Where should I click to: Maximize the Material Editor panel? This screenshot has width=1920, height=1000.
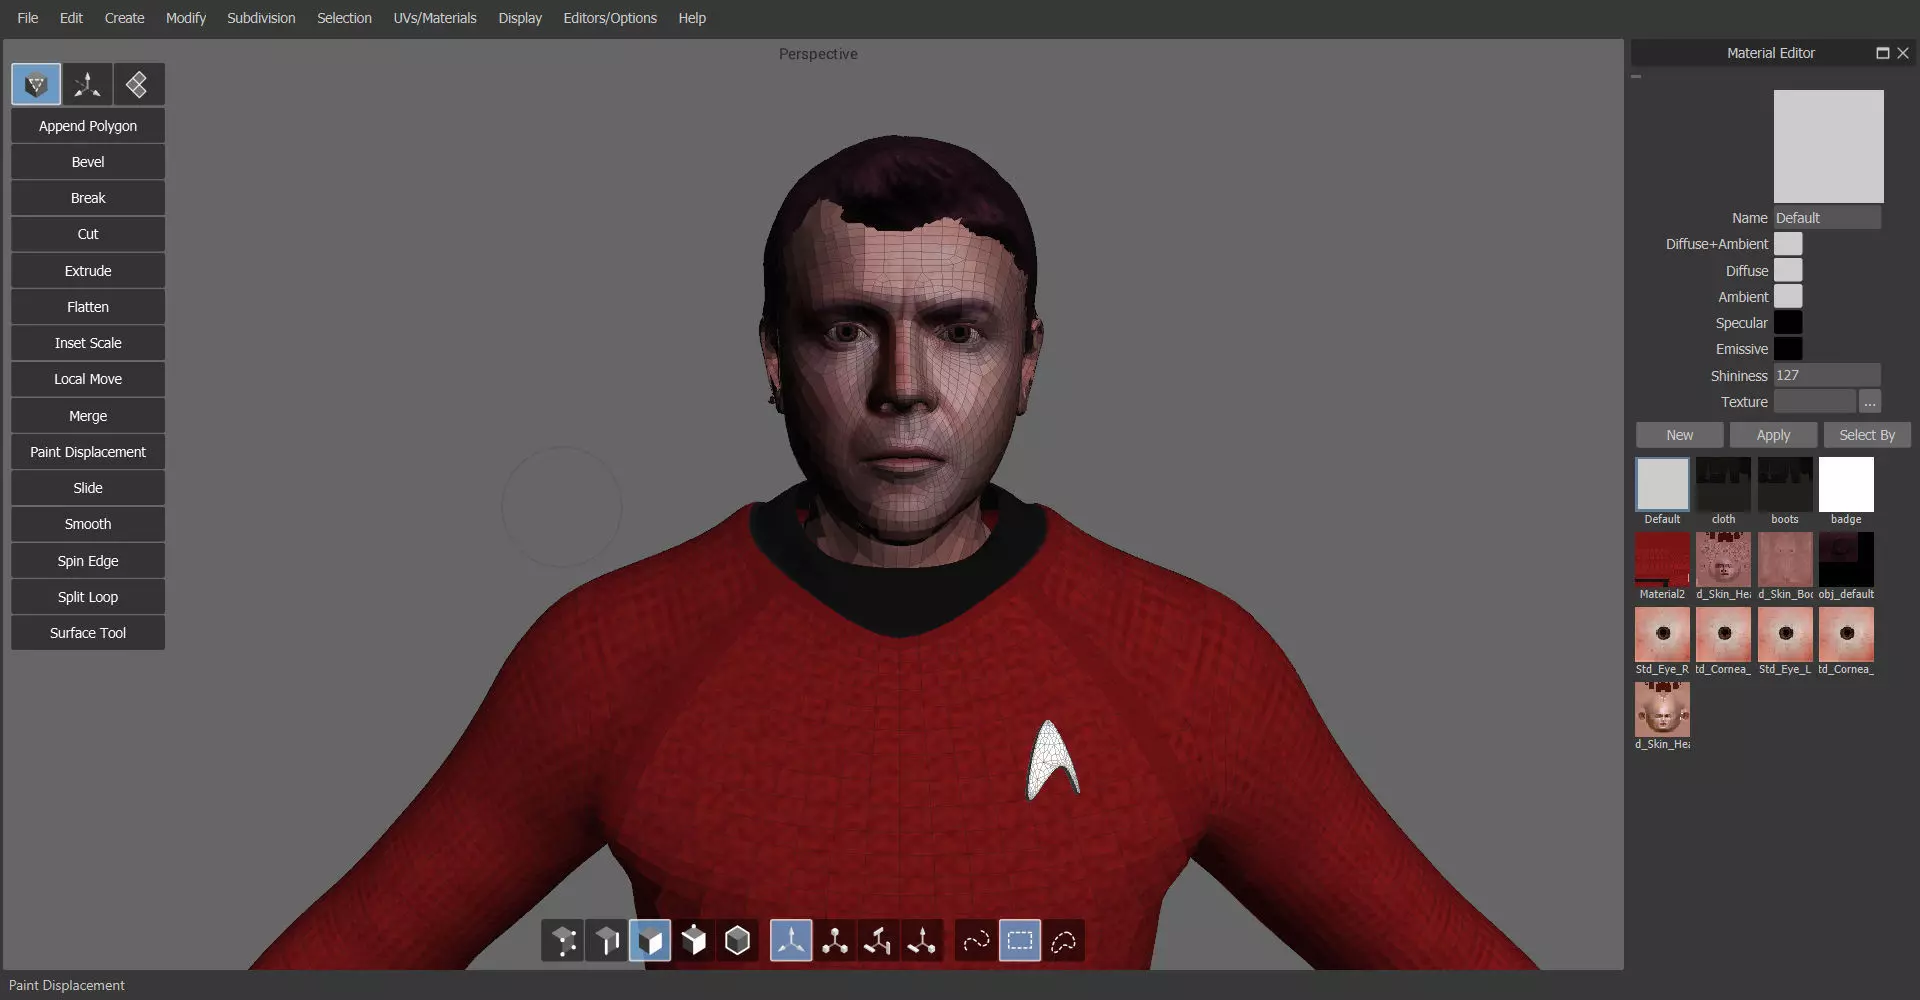tap(1883, 53)
